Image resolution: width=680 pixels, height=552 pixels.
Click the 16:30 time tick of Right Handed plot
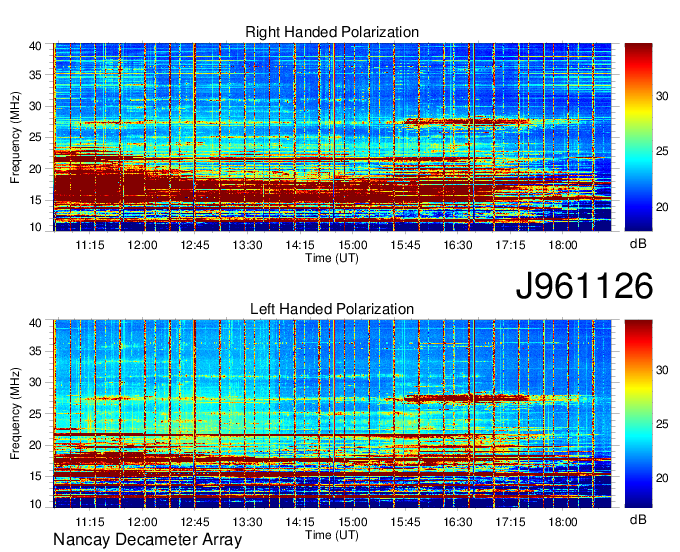pyautogui.click(x=458, y=245)
